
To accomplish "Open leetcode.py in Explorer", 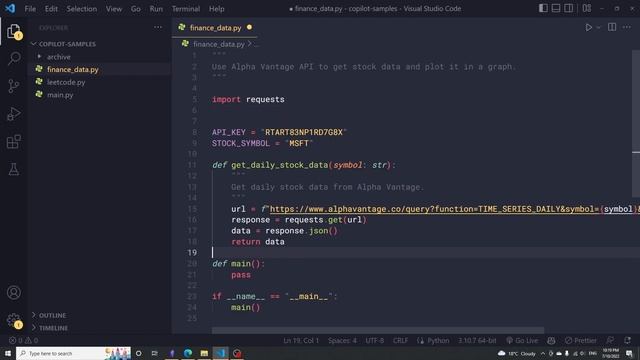I will (66, 82).
